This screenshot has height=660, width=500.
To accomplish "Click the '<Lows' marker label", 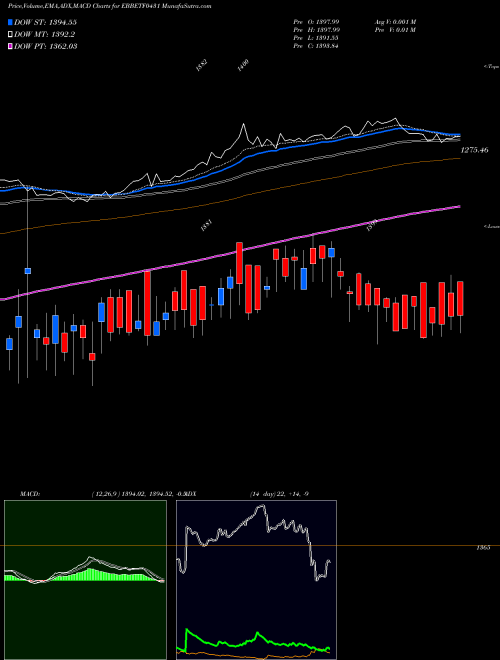I will (x=492, y=226).
